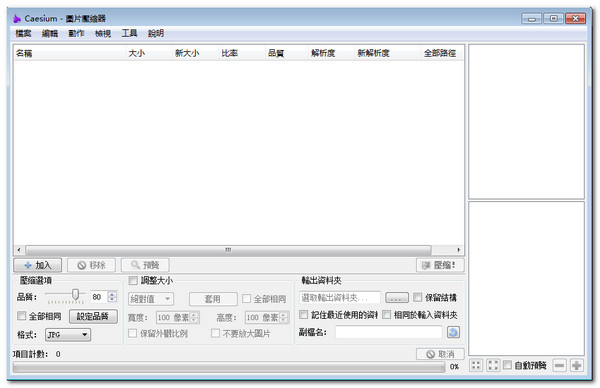600x388 pixels.
Task: Start compression with 壓縮! button
Action: pos(440,265)
